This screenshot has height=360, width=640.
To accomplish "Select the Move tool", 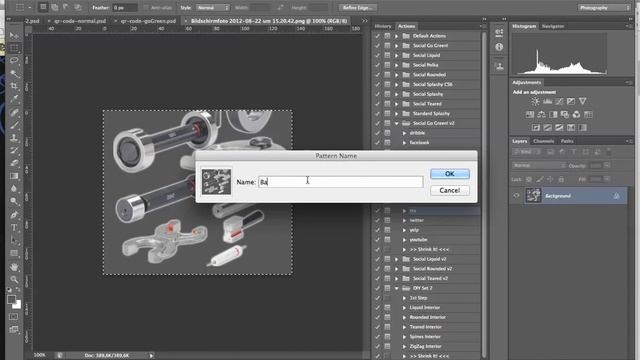I will [x=14, y=35].
